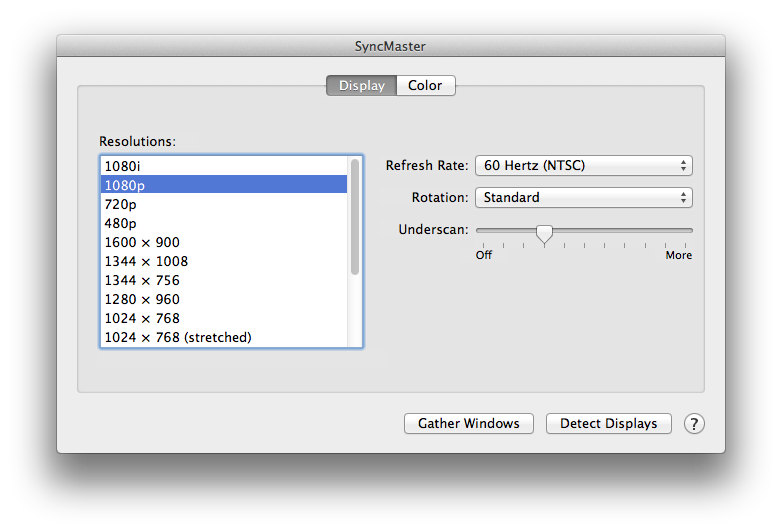Choose 1344 × 756 resolution
The image size is (782, 532).
224,280
